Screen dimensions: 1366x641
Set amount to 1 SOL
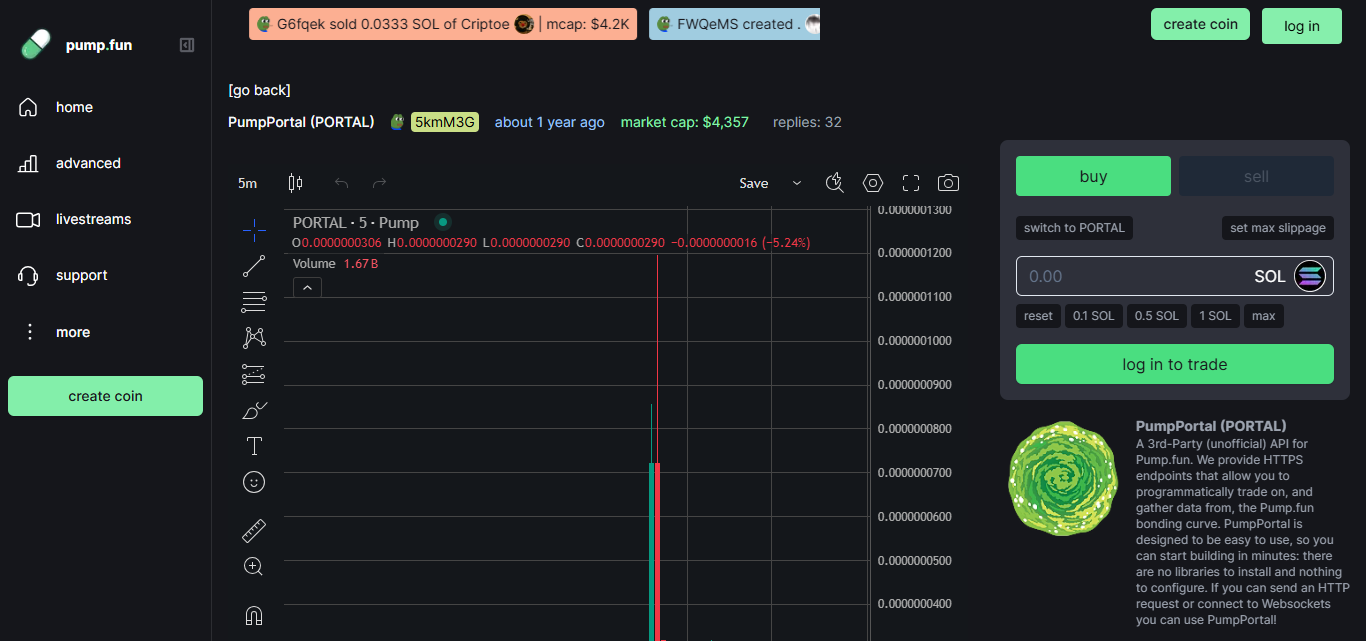pyautogui.click(x=1214, y=316)
